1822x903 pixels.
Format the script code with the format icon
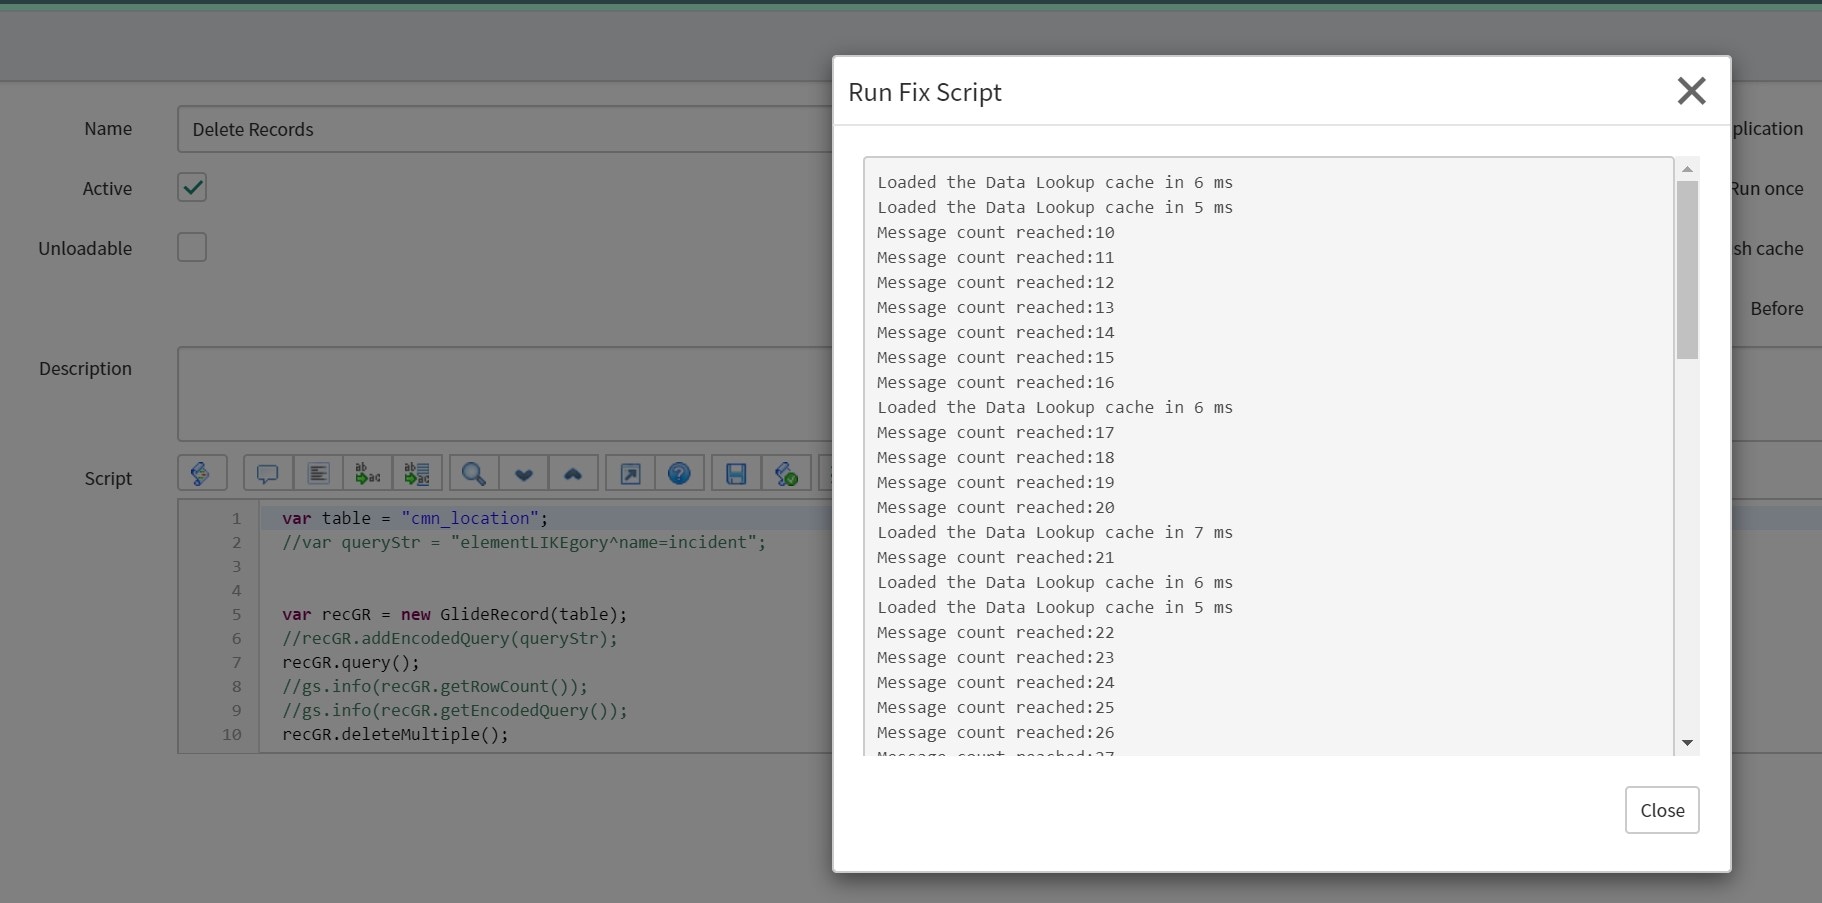(317, 472)
